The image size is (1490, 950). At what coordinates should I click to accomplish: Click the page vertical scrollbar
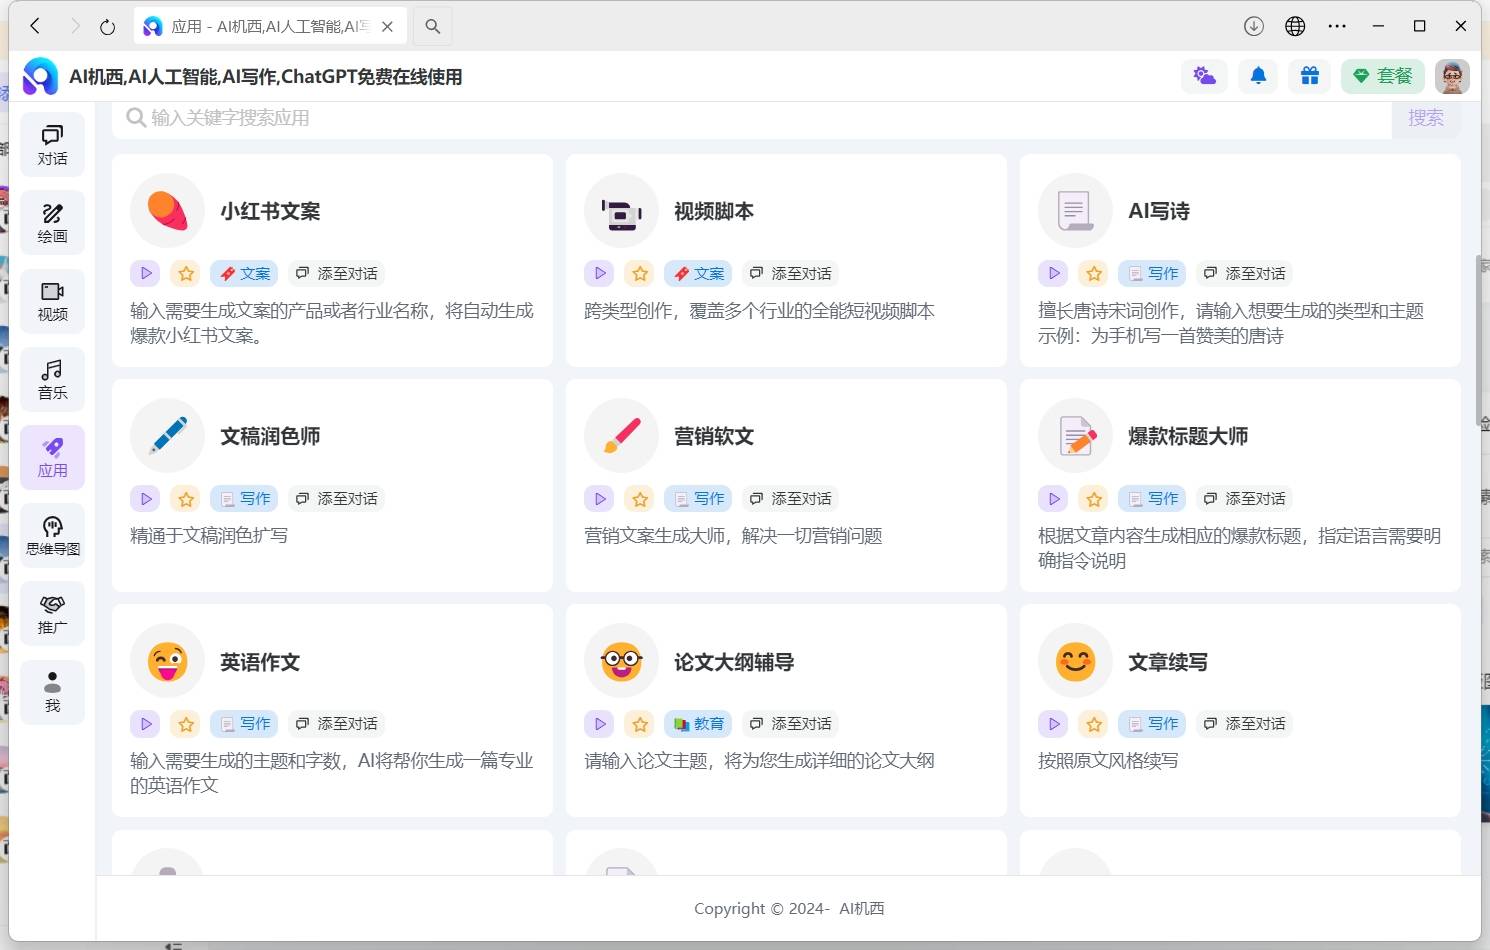(1479, 340)
